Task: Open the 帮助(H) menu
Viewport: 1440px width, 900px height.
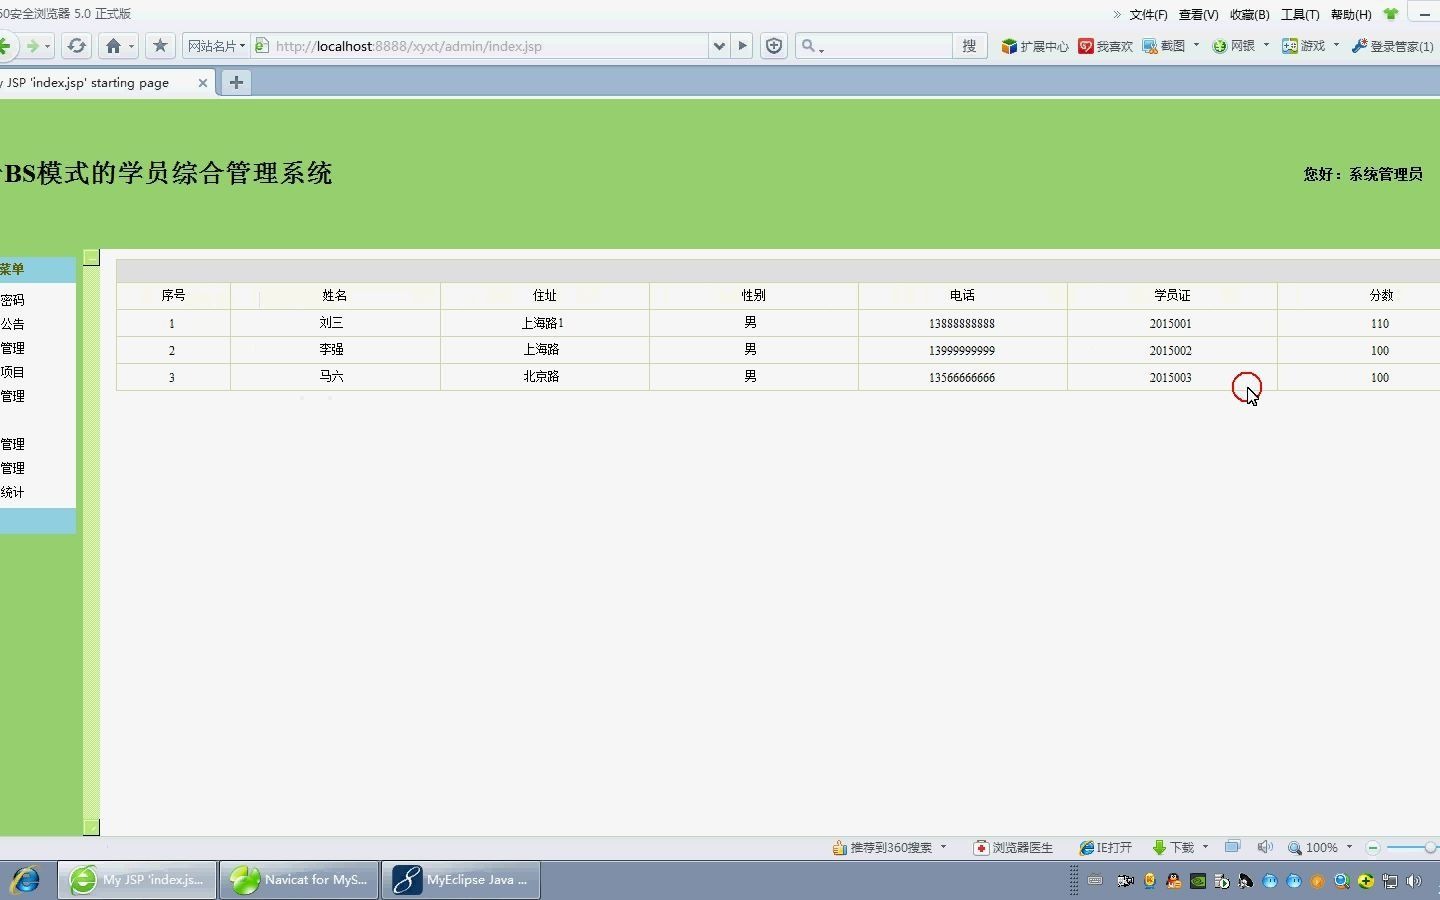Action: (x=1351, y=14)
